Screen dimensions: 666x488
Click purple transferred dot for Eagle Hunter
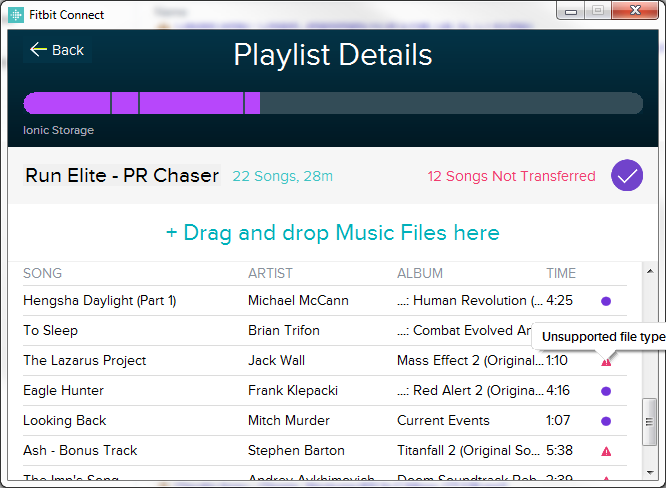pos(606,391)
